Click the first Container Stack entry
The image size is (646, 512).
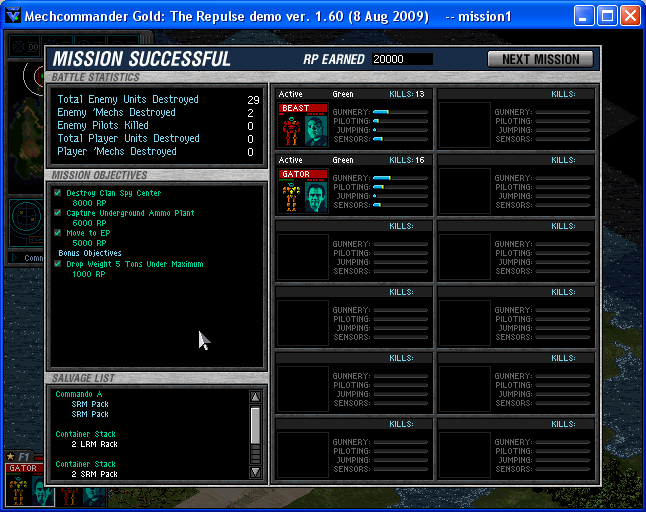[85, 434]
